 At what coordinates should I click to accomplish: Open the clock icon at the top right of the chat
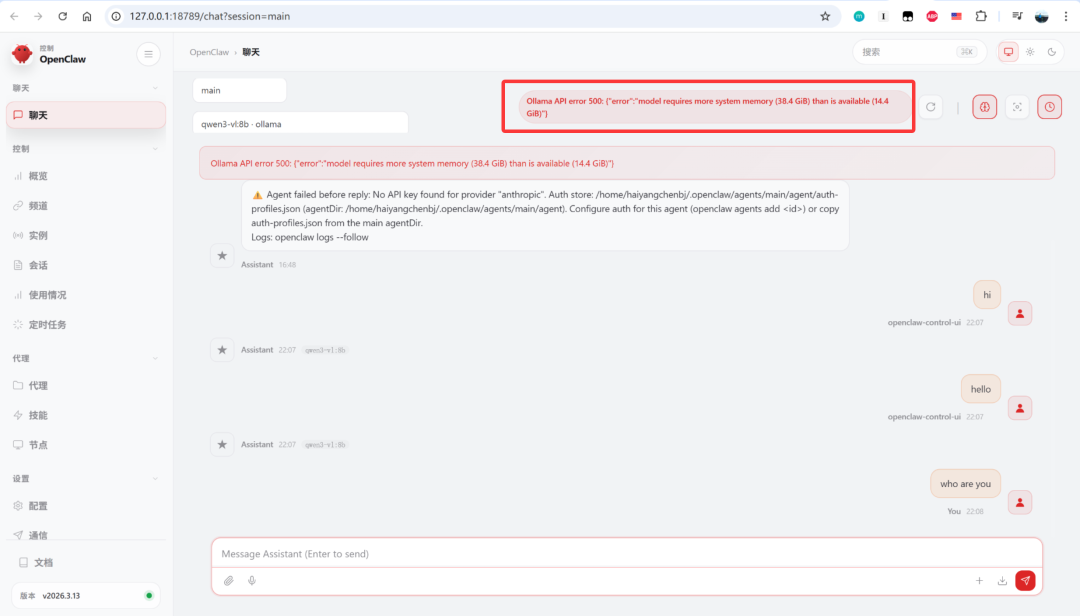[1049, 107]
